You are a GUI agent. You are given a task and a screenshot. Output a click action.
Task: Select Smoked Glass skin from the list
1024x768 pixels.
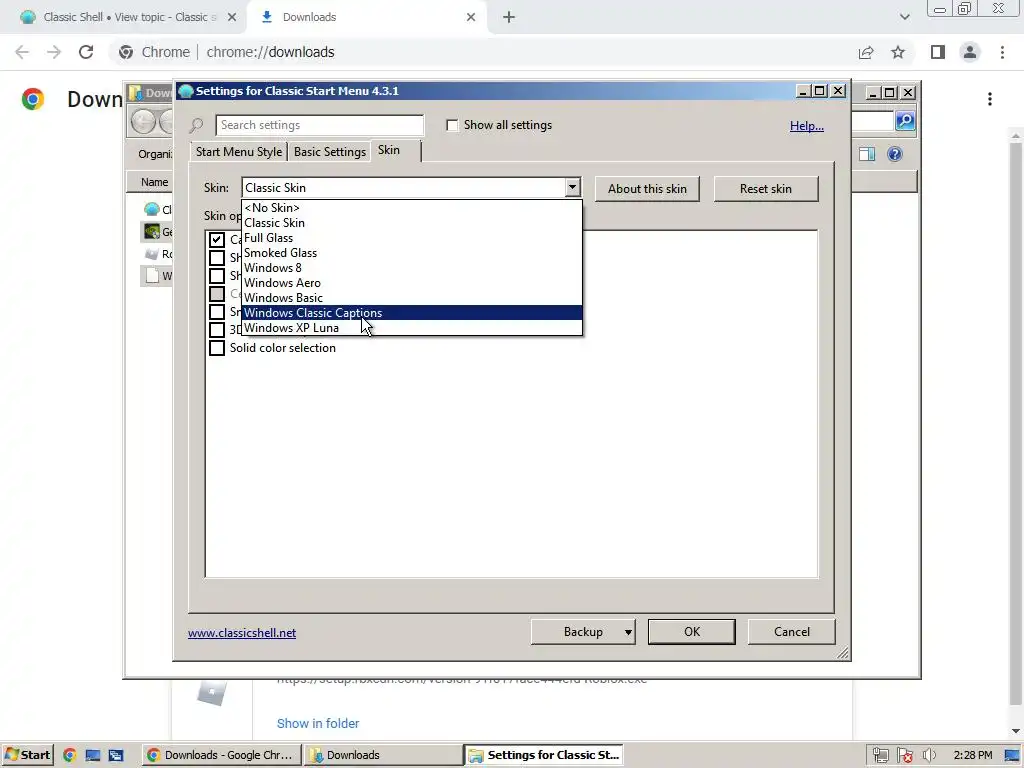(x=411, y=253)
